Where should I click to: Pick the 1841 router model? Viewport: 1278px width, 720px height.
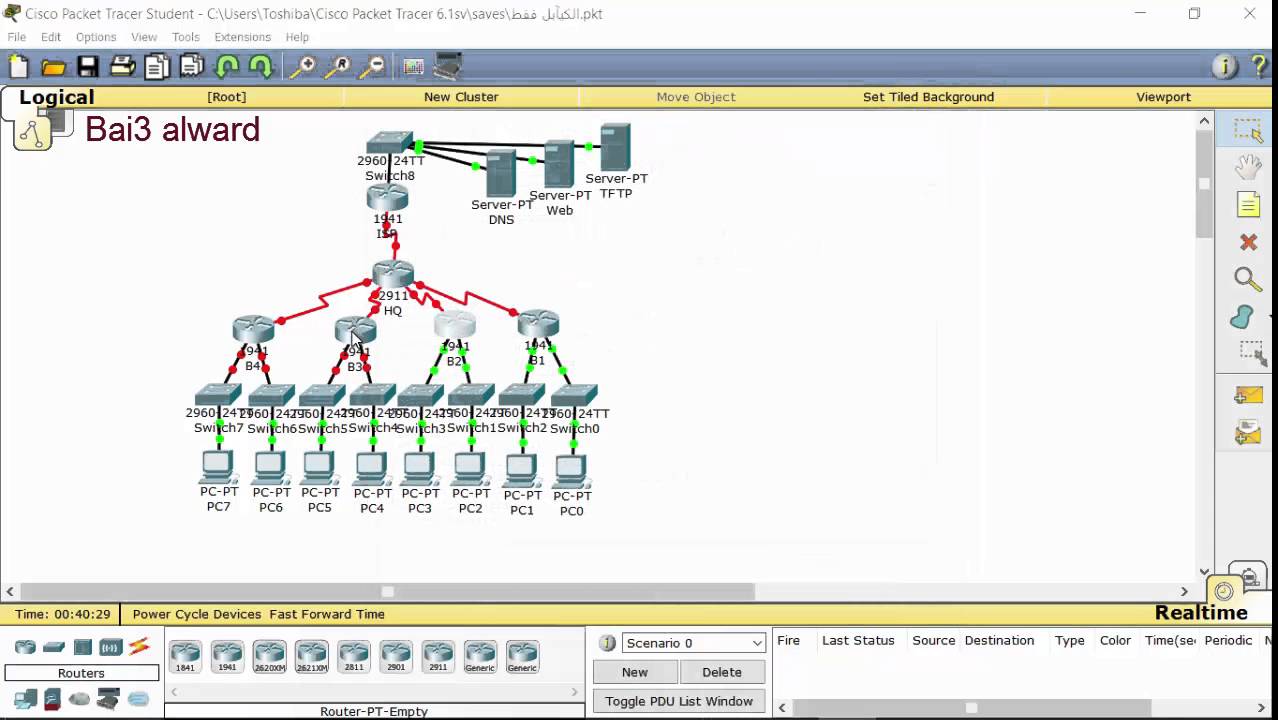pos(185,656)
